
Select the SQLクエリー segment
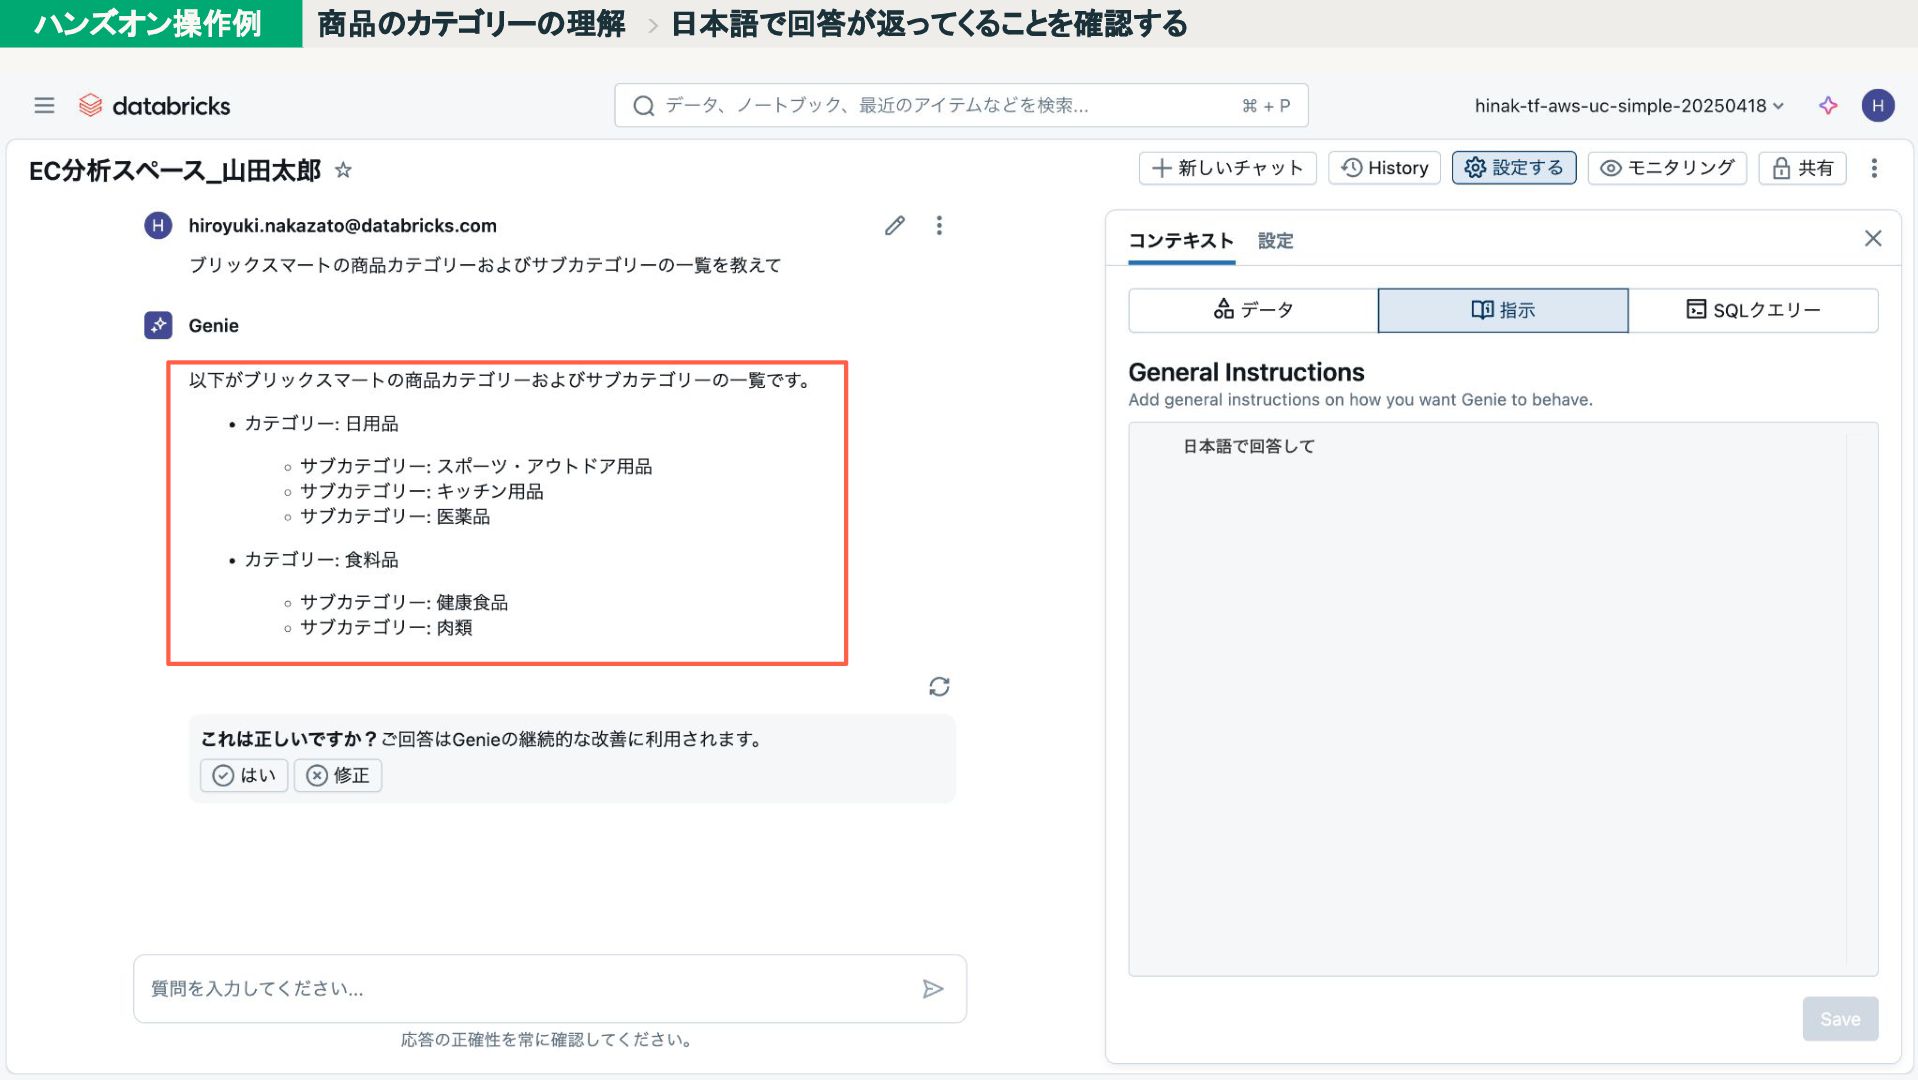[1753, 310]
